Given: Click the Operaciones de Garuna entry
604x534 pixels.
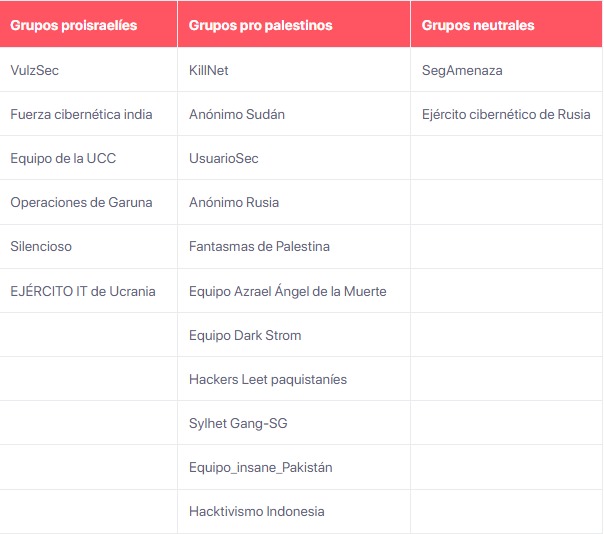Looking at the screenshot, I should [x=81, y=203].
